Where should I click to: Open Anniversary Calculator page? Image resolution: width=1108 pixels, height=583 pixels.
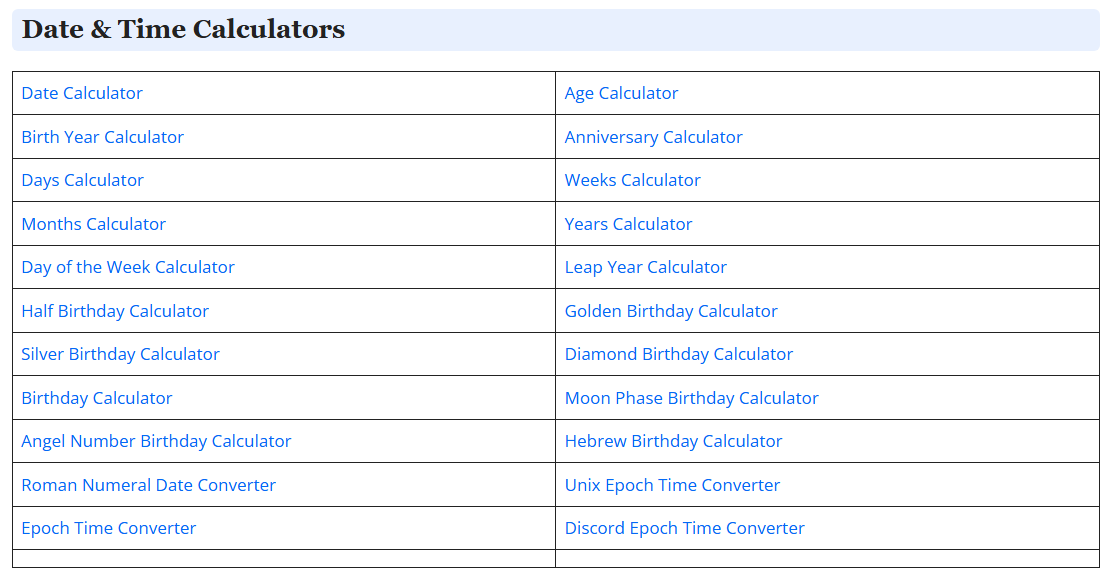click(654, 137)
